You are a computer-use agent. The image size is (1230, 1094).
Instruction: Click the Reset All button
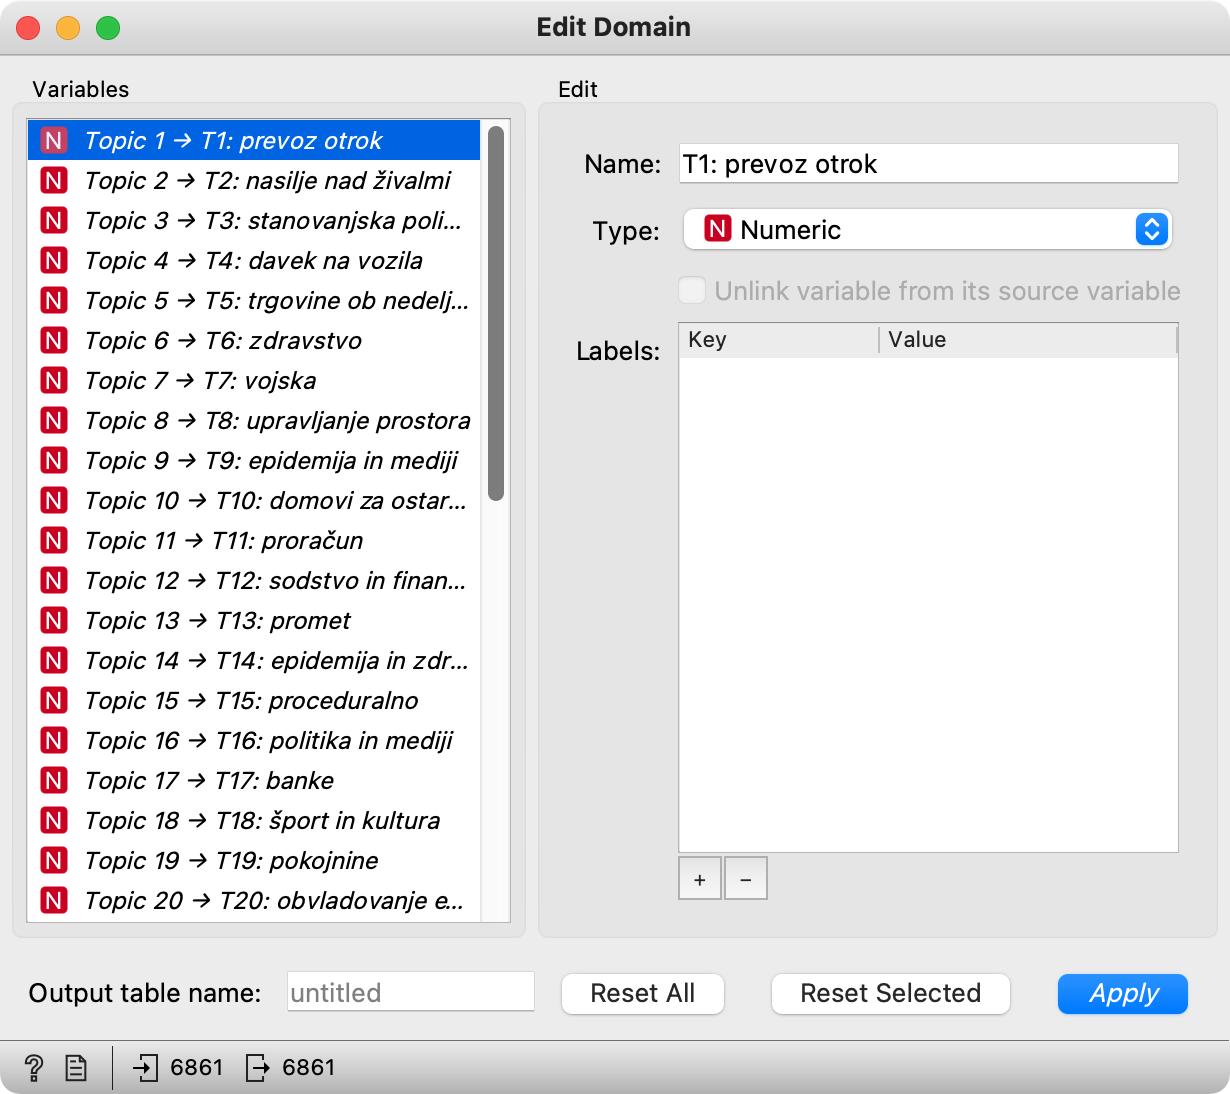642,994
